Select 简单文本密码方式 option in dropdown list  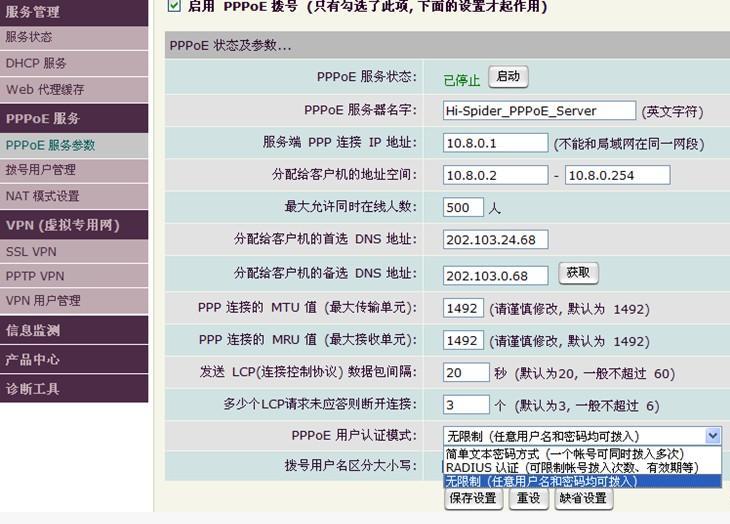click(582, 454)
